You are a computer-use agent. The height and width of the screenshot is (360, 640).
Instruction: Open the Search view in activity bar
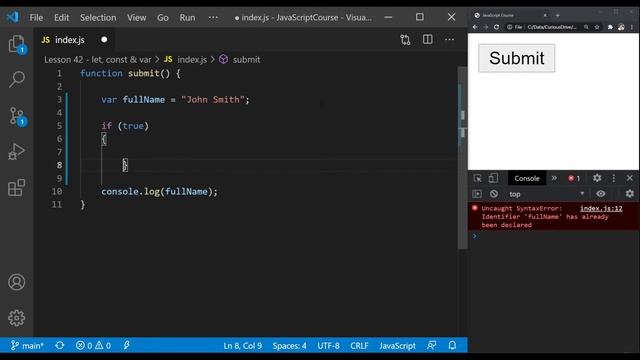[17, 79]
